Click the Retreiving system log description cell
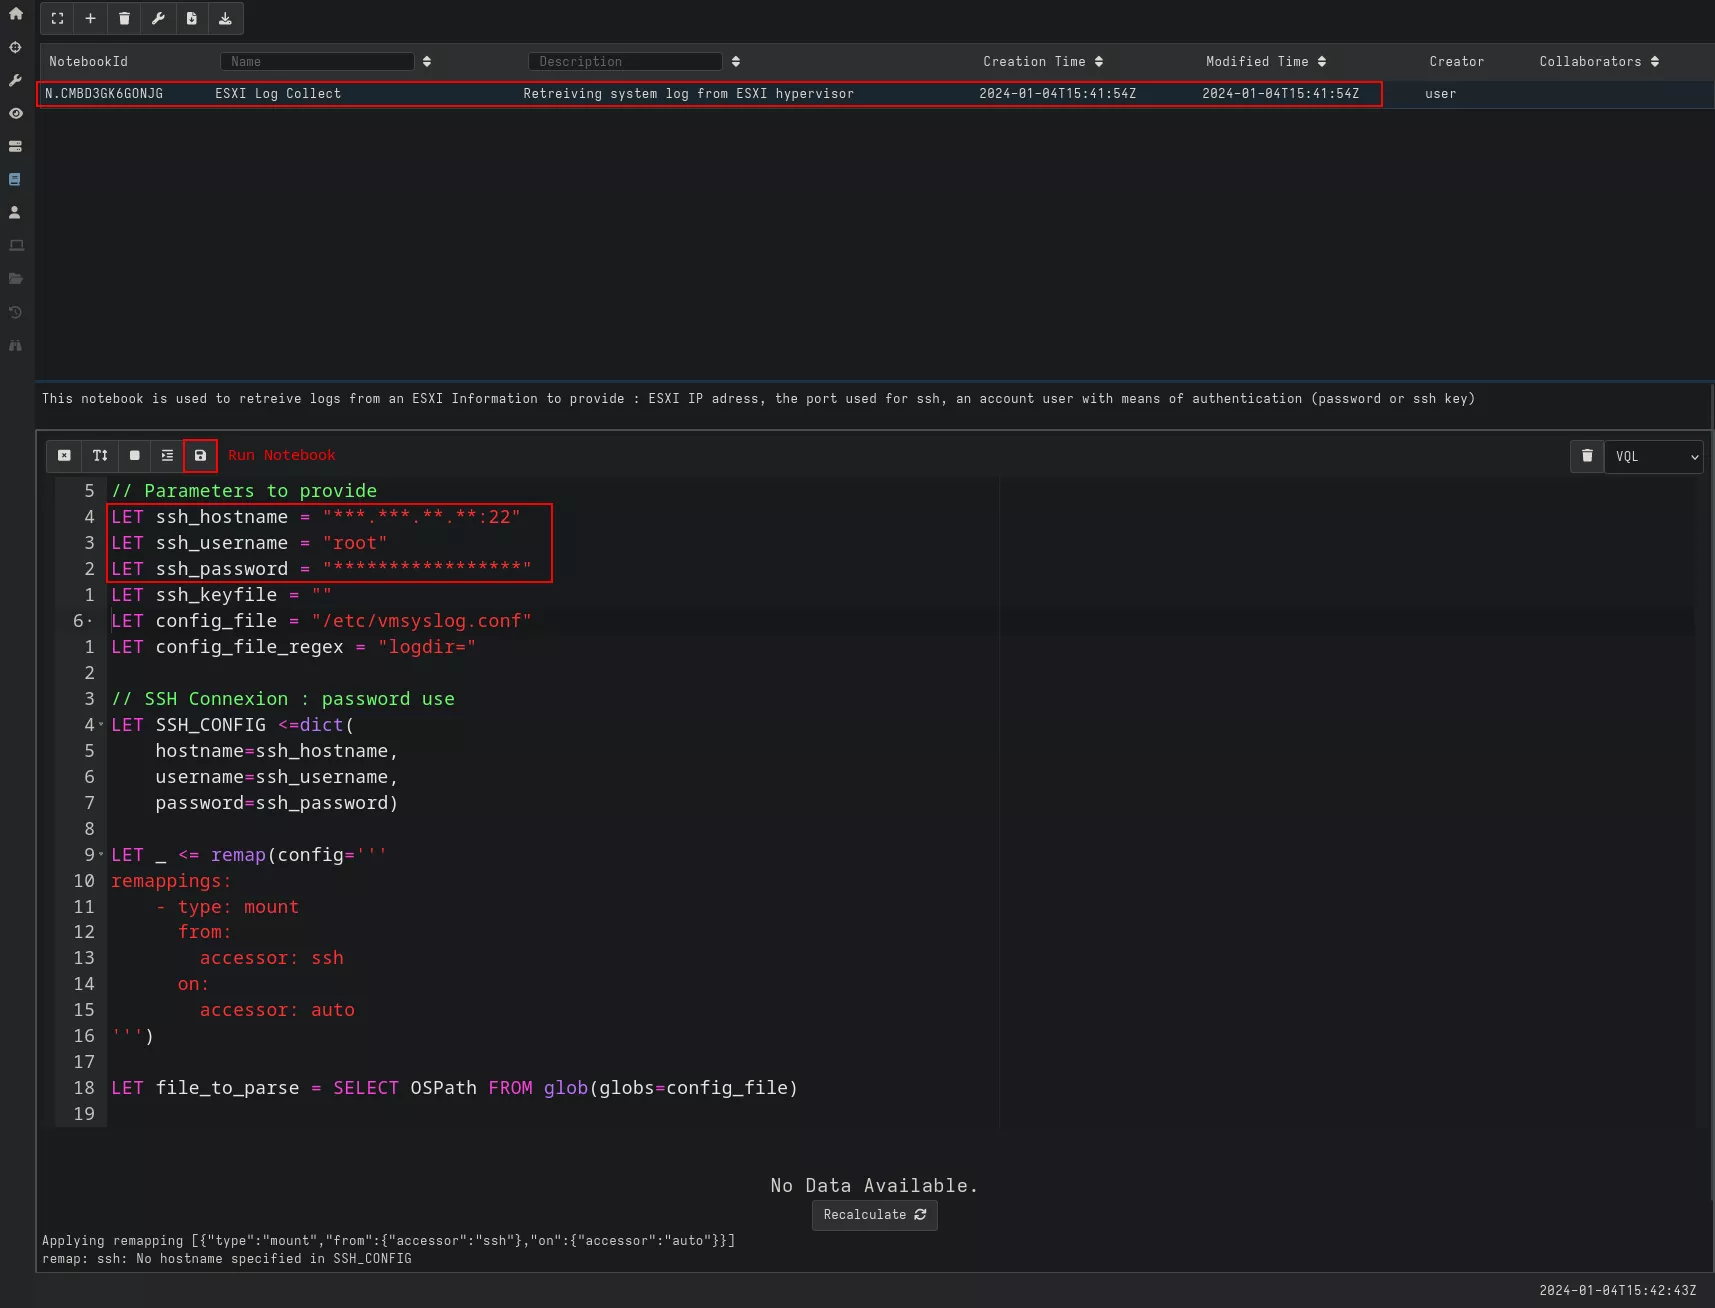1715x1308 pixels. (x=688, y=94)
